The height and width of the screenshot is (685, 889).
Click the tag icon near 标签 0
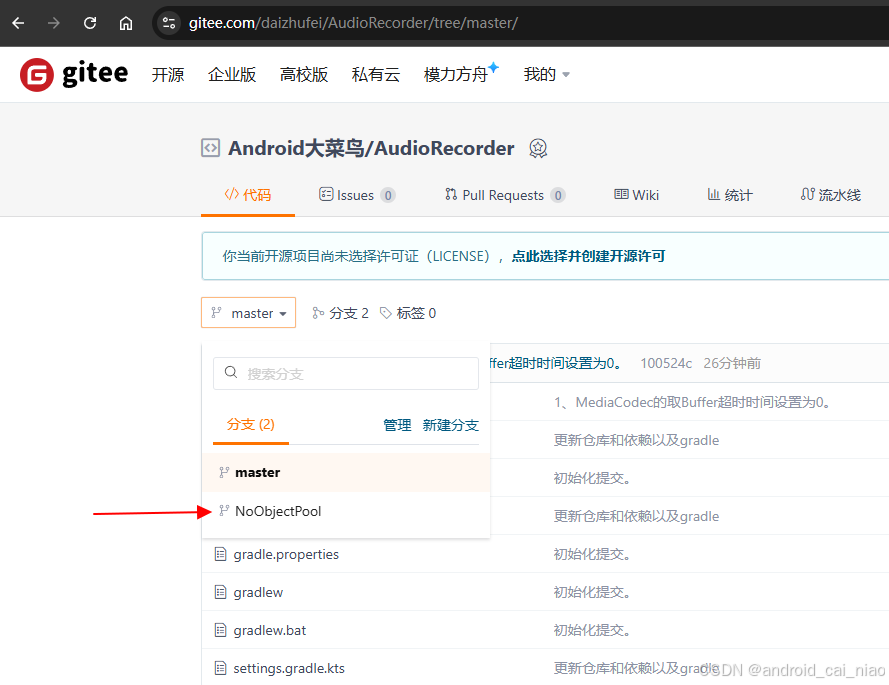[x=386, y=313]
